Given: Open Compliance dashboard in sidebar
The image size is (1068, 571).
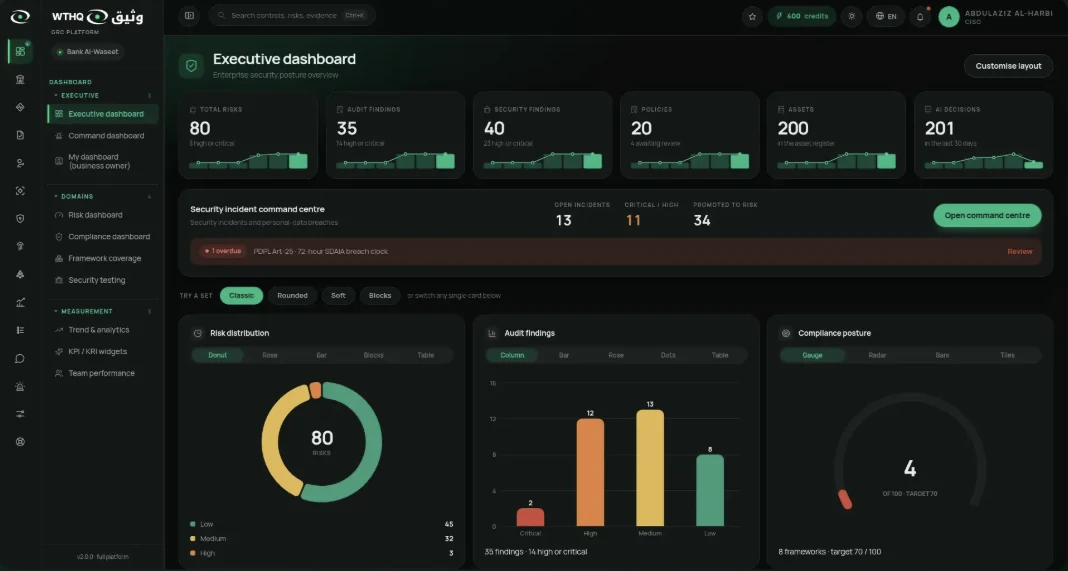Looking at the screenshot, I should 103,236.
